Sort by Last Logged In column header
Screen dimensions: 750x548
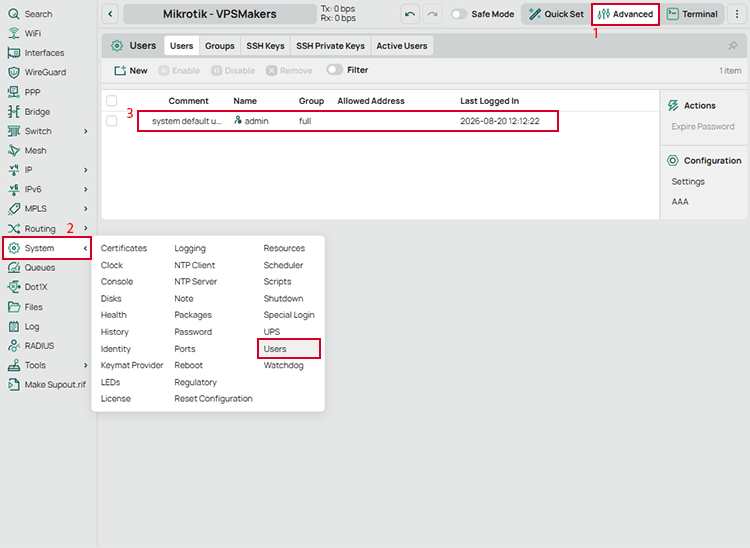coord(489,101)
